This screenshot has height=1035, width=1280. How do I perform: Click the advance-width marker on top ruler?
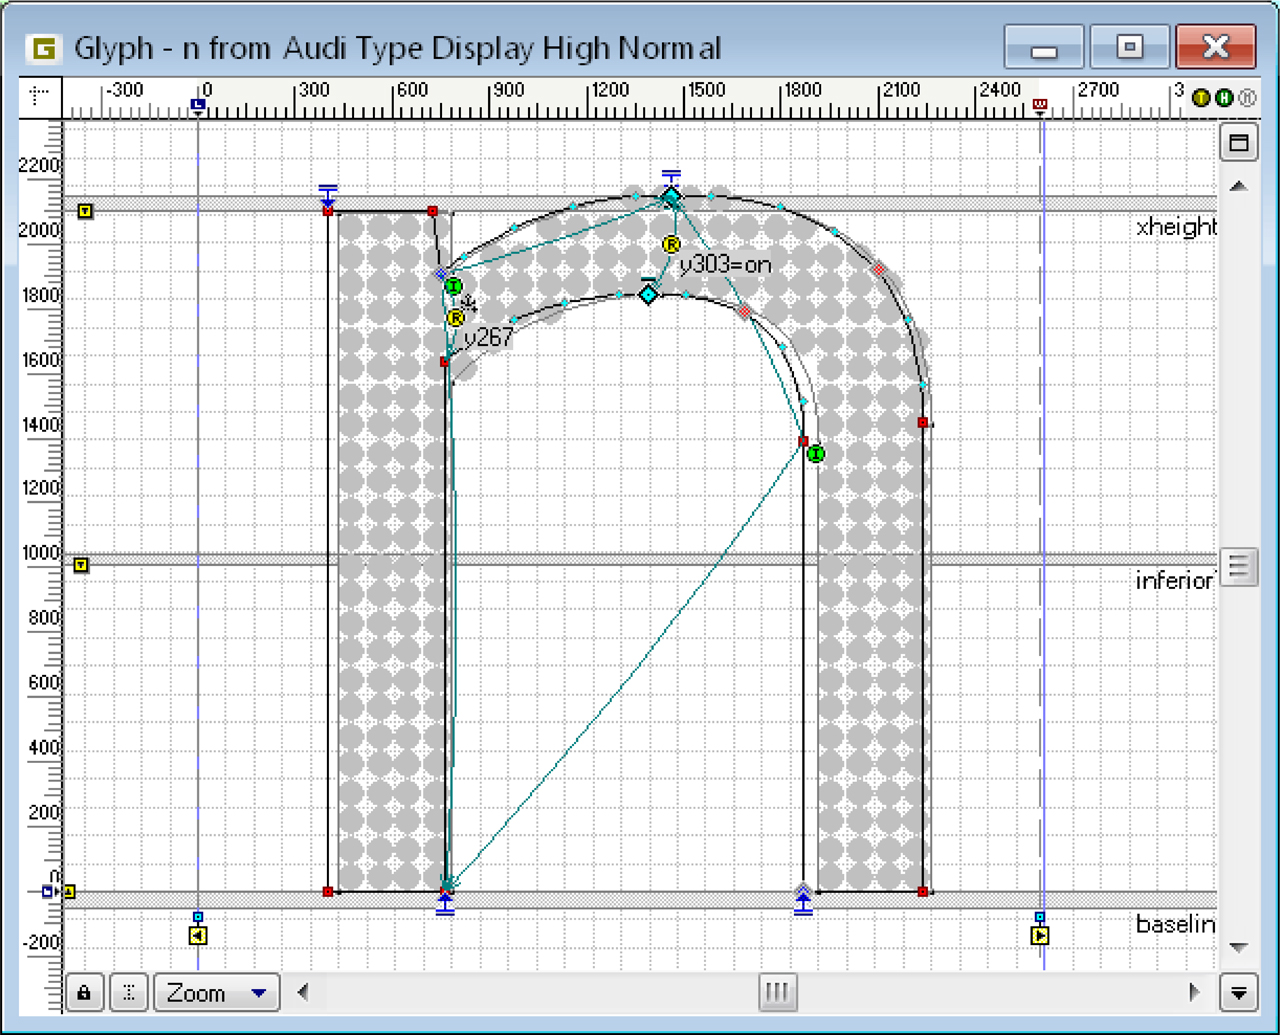tap(1040, 105)
